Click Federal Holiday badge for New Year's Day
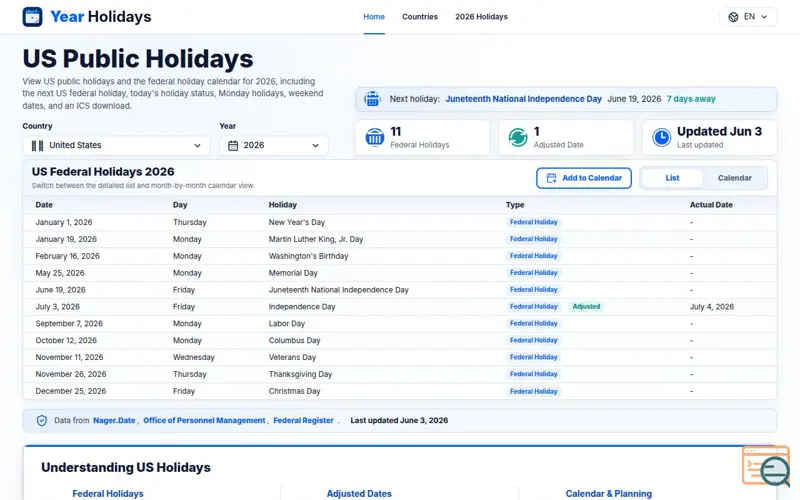800x500 pixels. coord(534,222)
